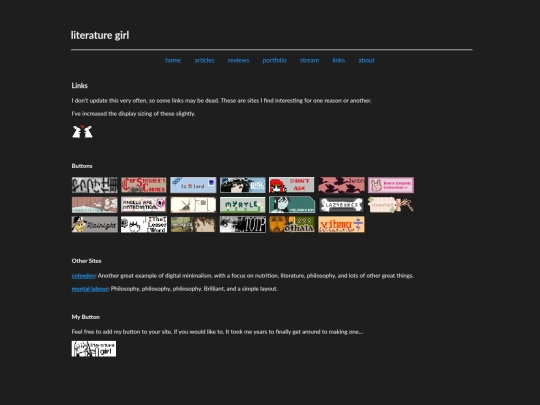Open the pink Graphic Collection bunny button

(x=391, y=185)
